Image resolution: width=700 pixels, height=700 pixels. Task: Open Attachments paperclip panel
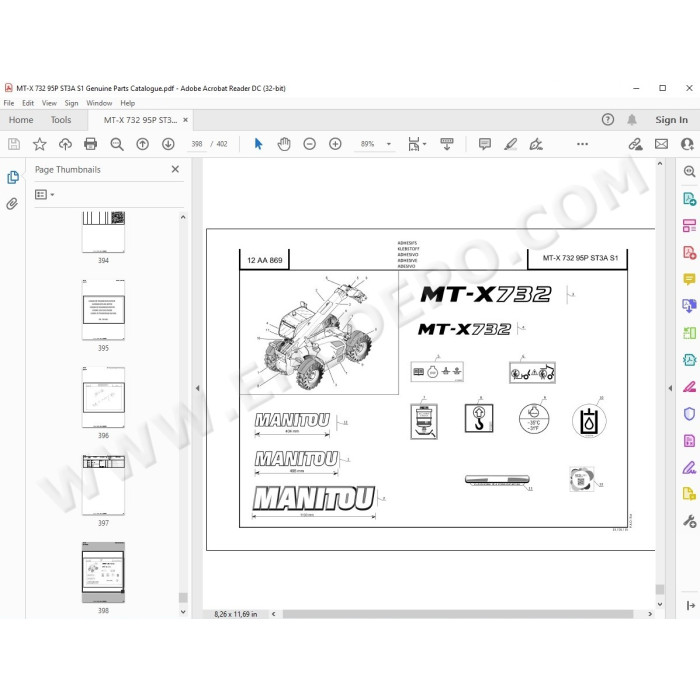coord(12,204)
